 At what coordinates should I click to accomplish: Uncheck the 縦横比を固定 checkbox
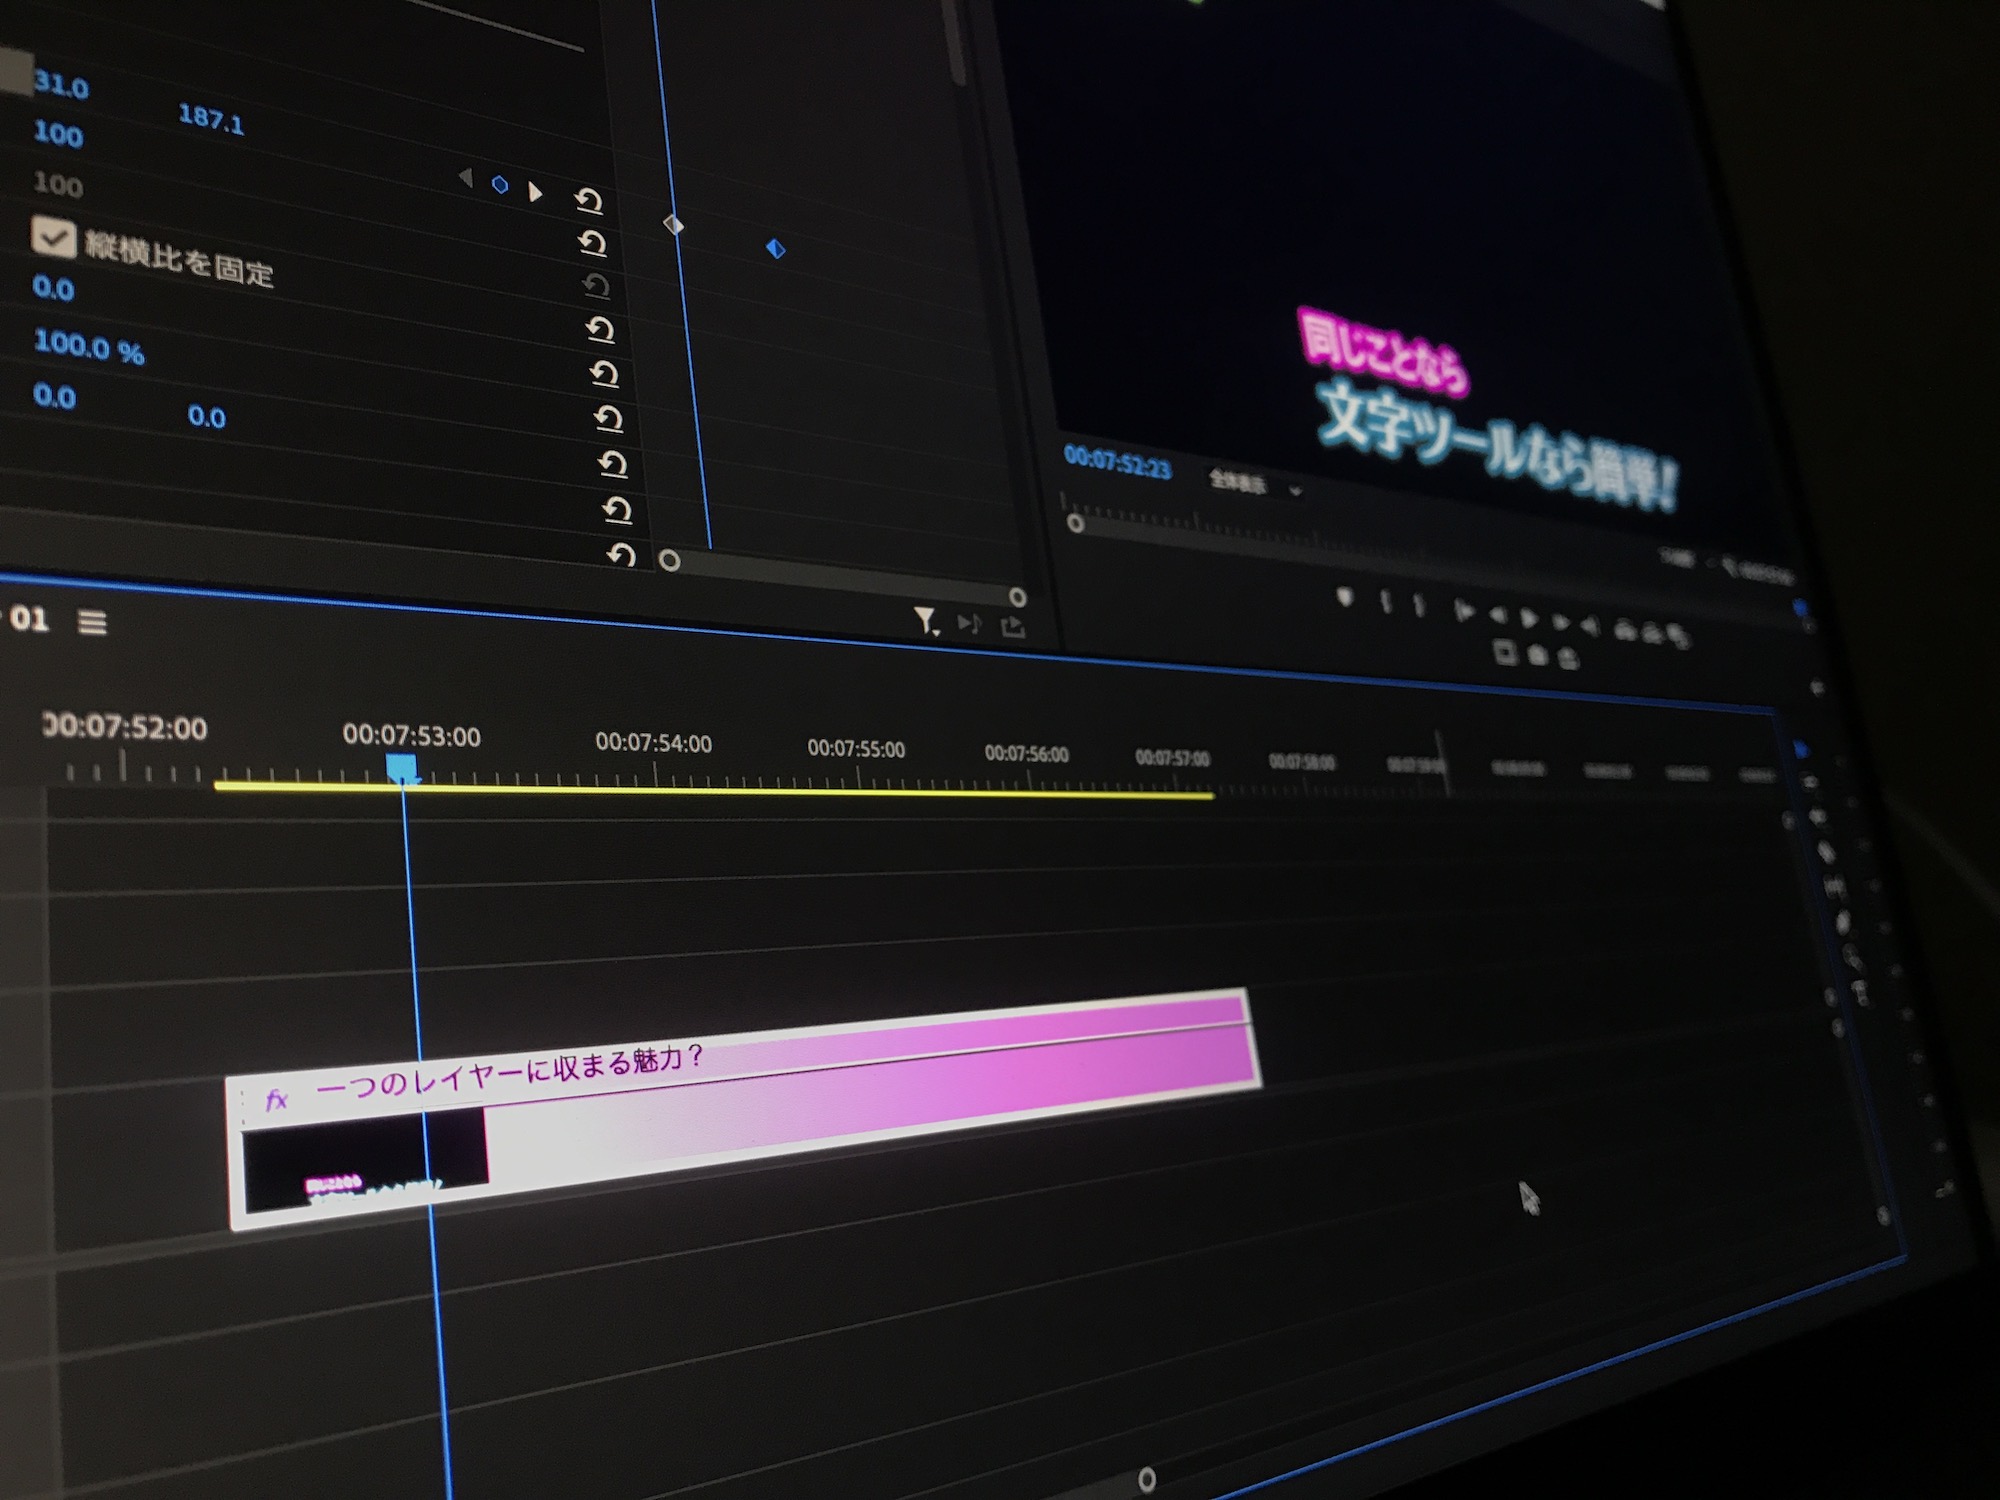pyautogui.click(x=53, y=237)
